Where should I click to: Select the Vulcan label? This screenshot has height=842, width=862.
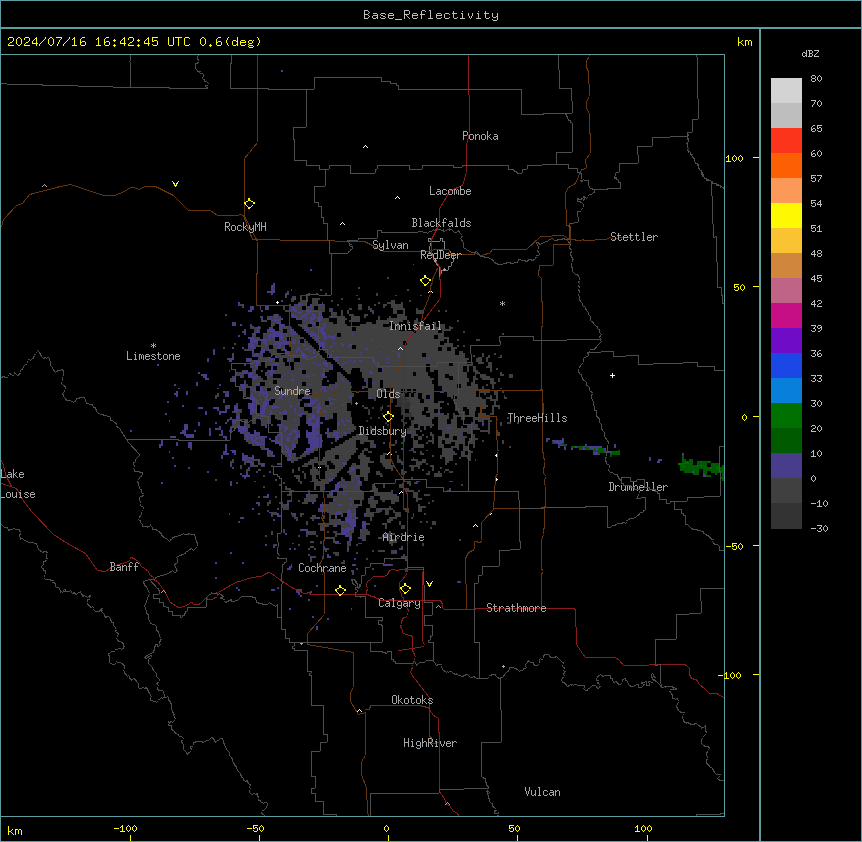pos(543,792)
